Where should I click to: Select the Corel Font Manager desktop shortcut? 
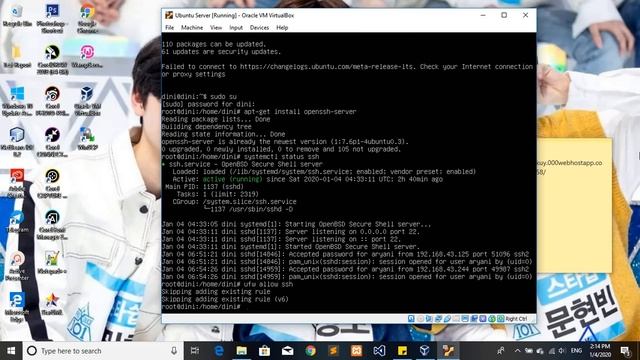52,225
